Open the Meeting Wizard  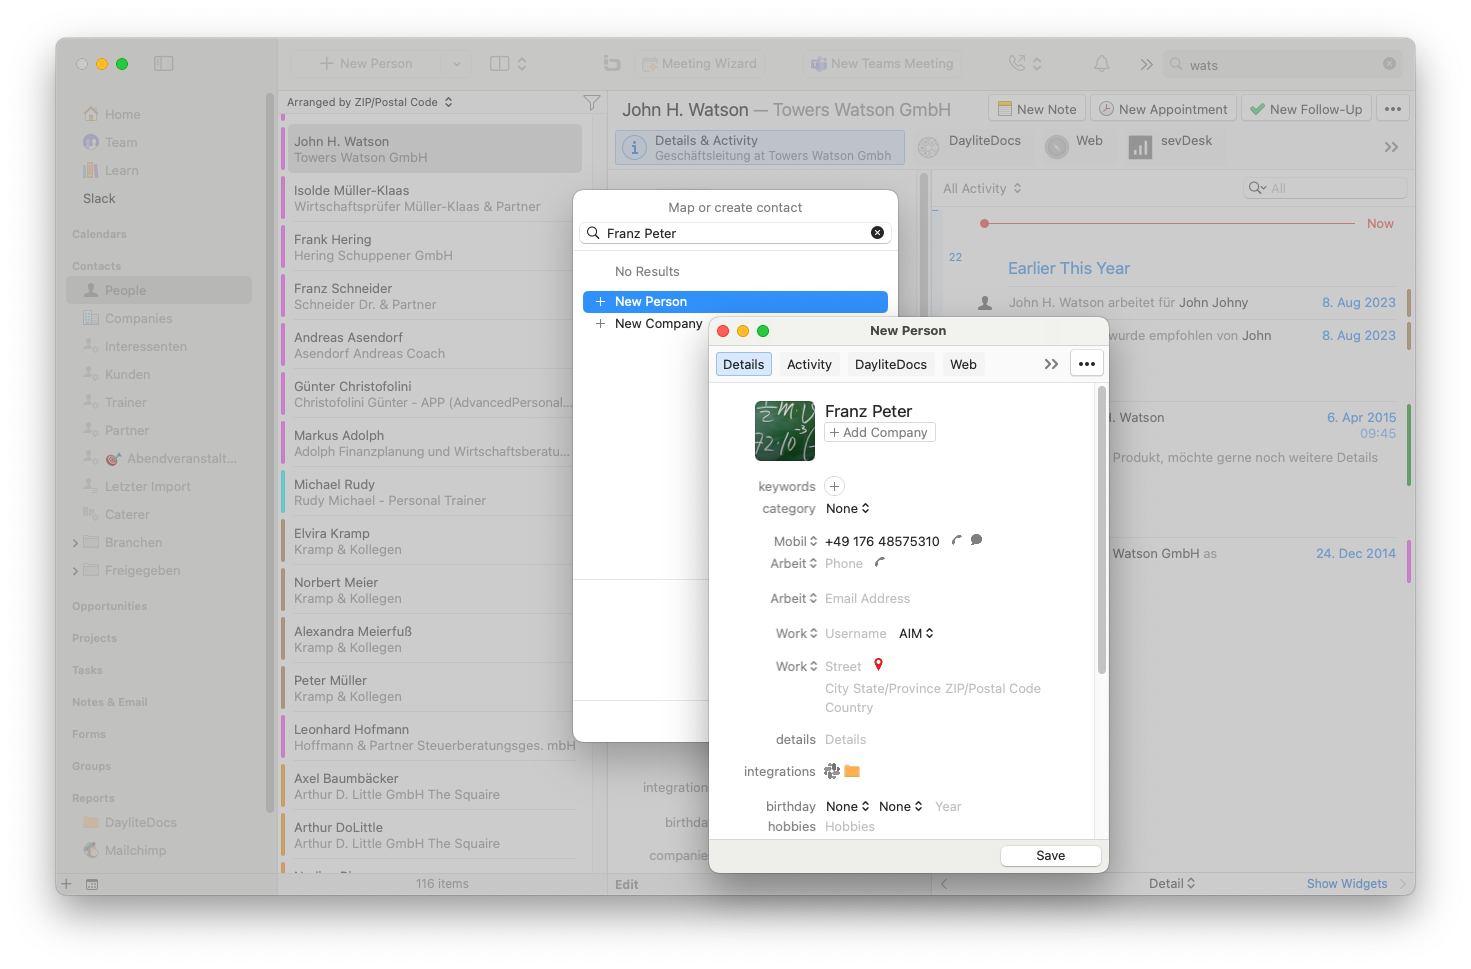699,64
